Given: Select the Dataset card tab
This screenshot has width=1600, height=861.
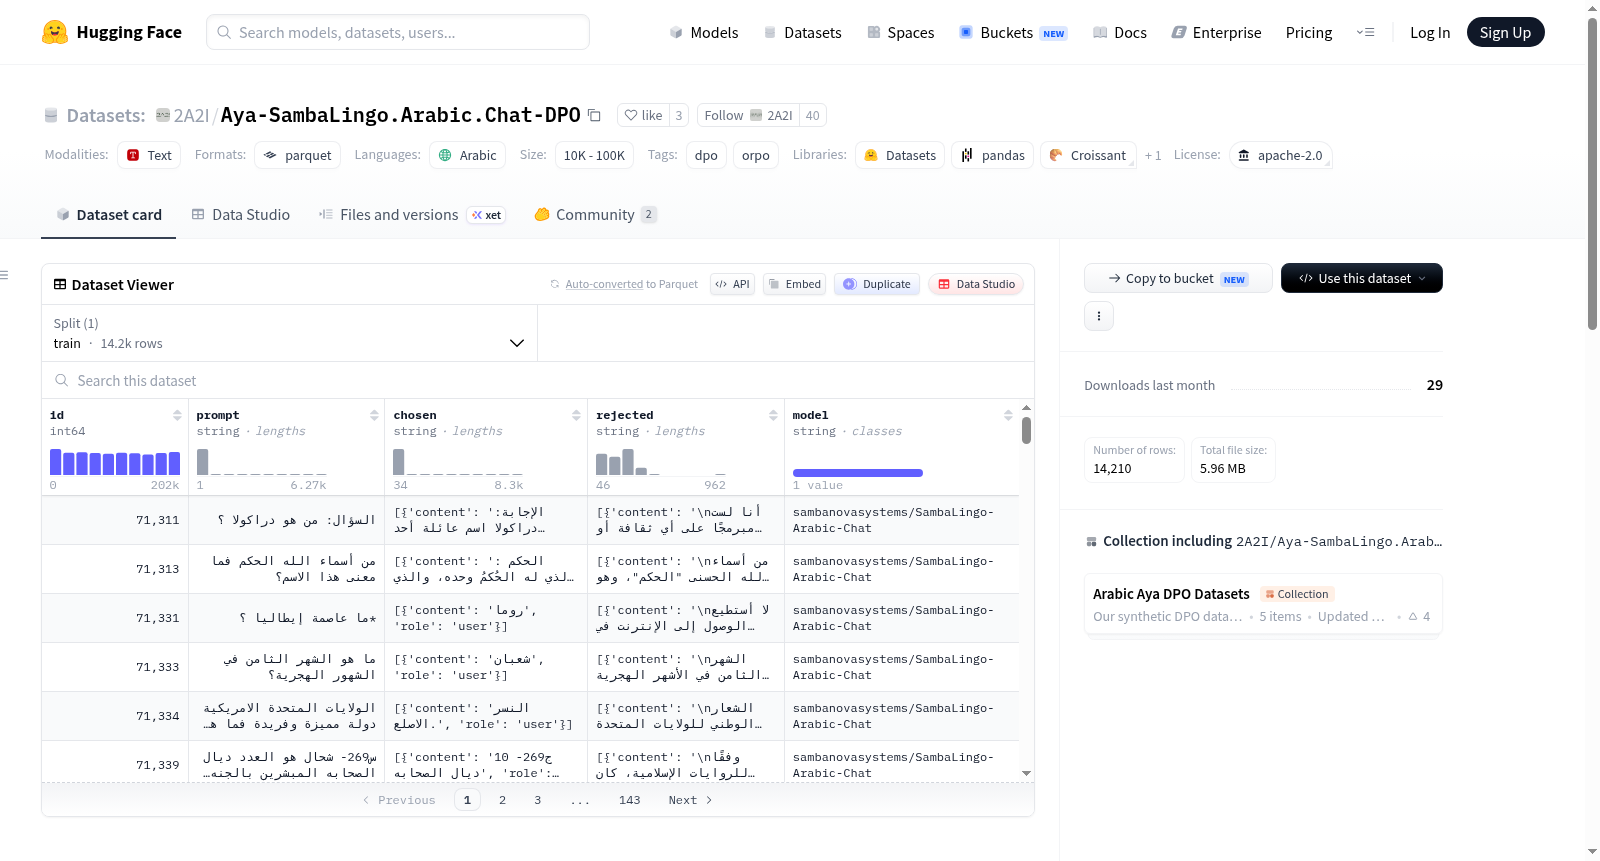Looking at the screenshot, I should point(109,214).
